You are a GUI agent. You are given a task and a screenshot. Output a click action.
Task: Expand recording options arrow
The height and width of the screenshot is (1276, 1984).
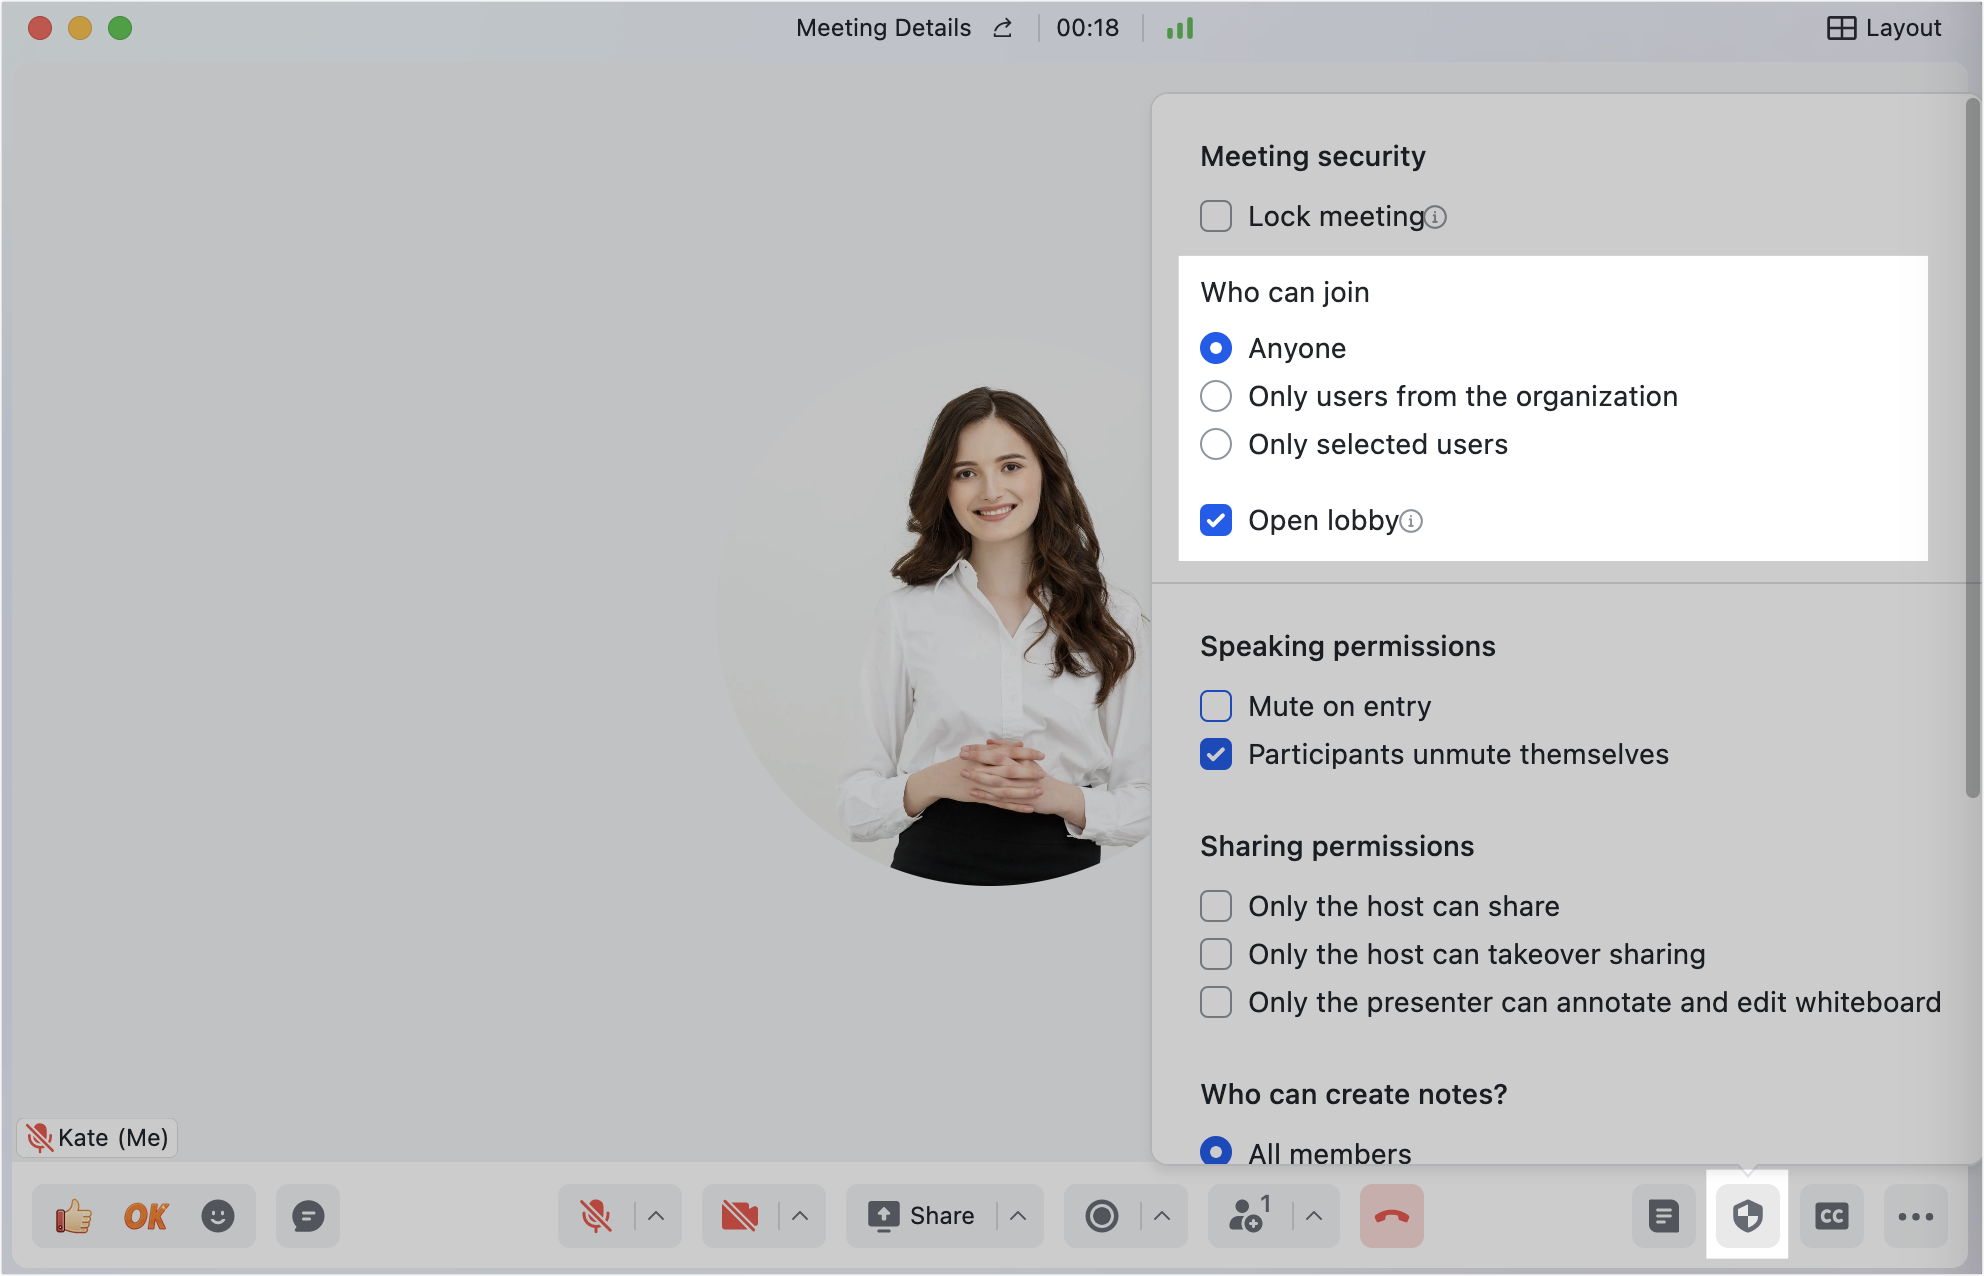click(x=1162, y=1216)
